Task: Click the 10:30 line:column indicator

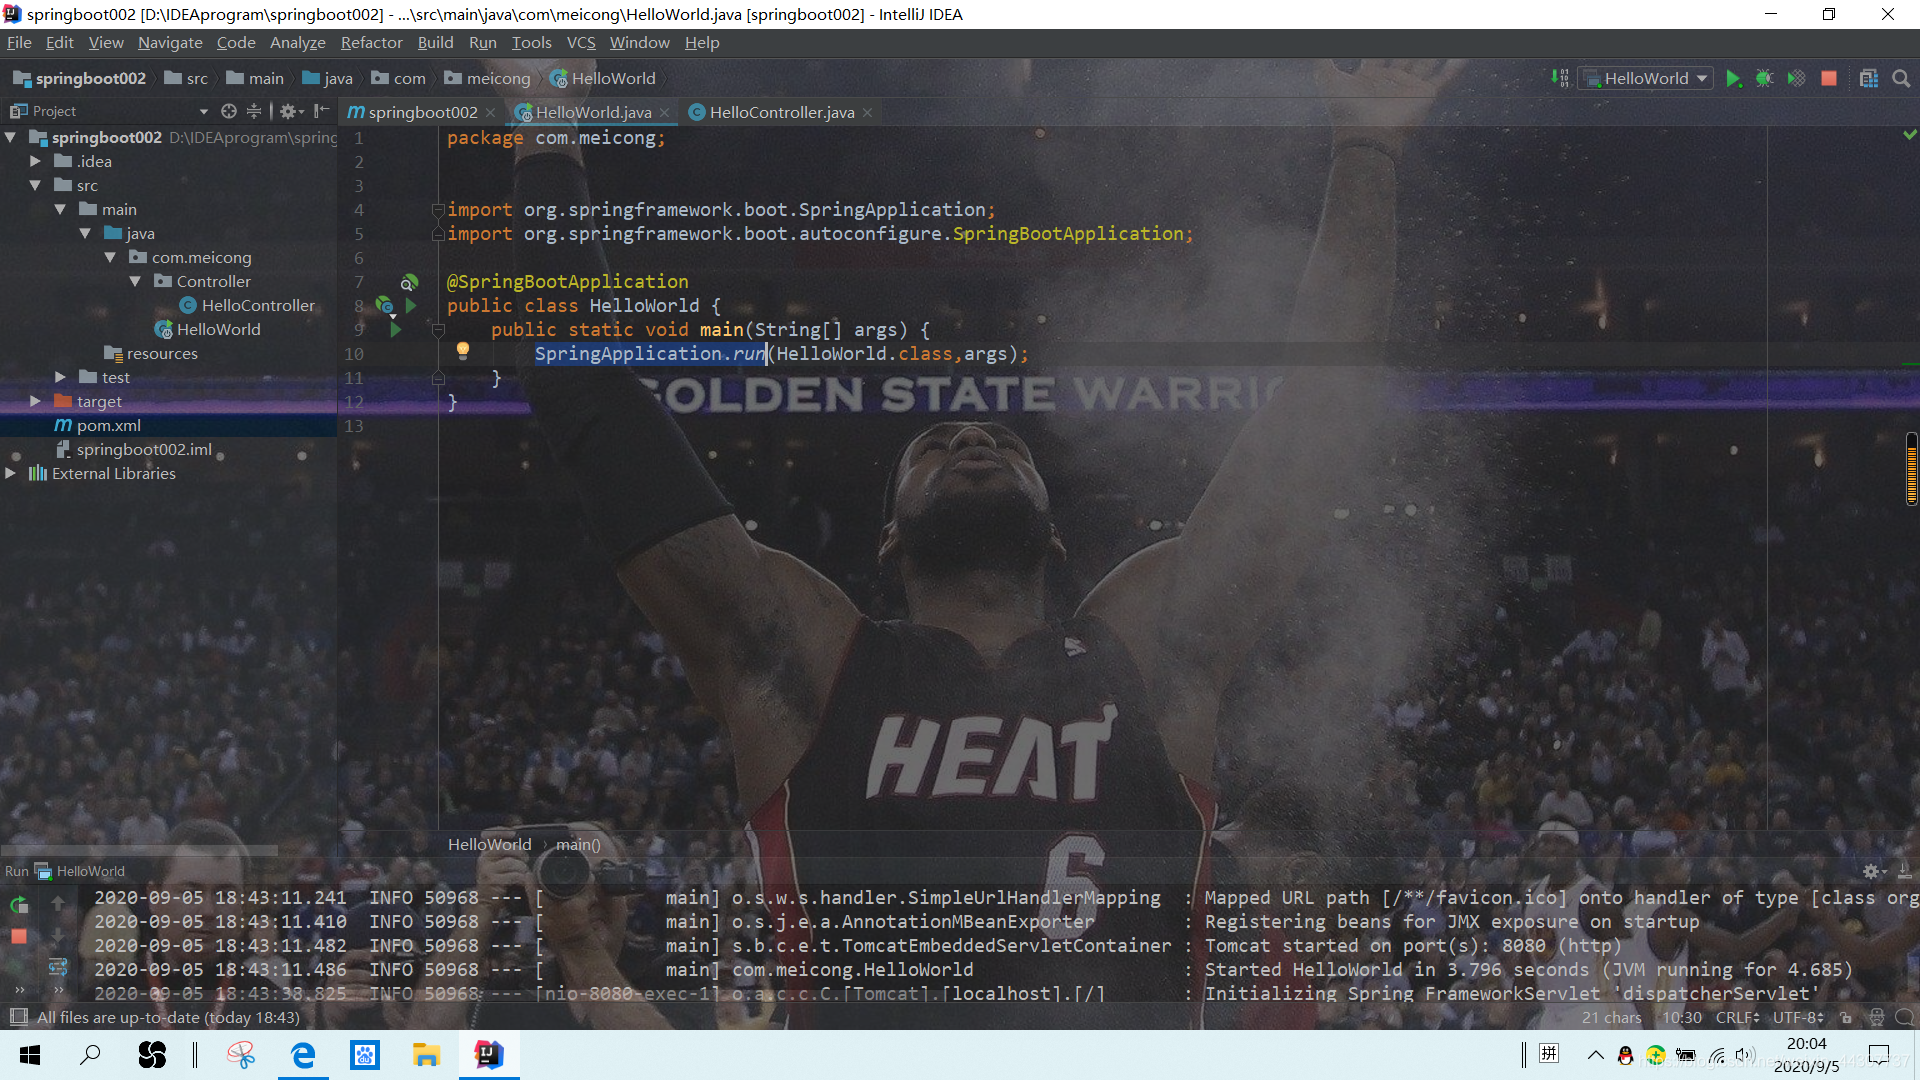Action: (1682, 1017)
